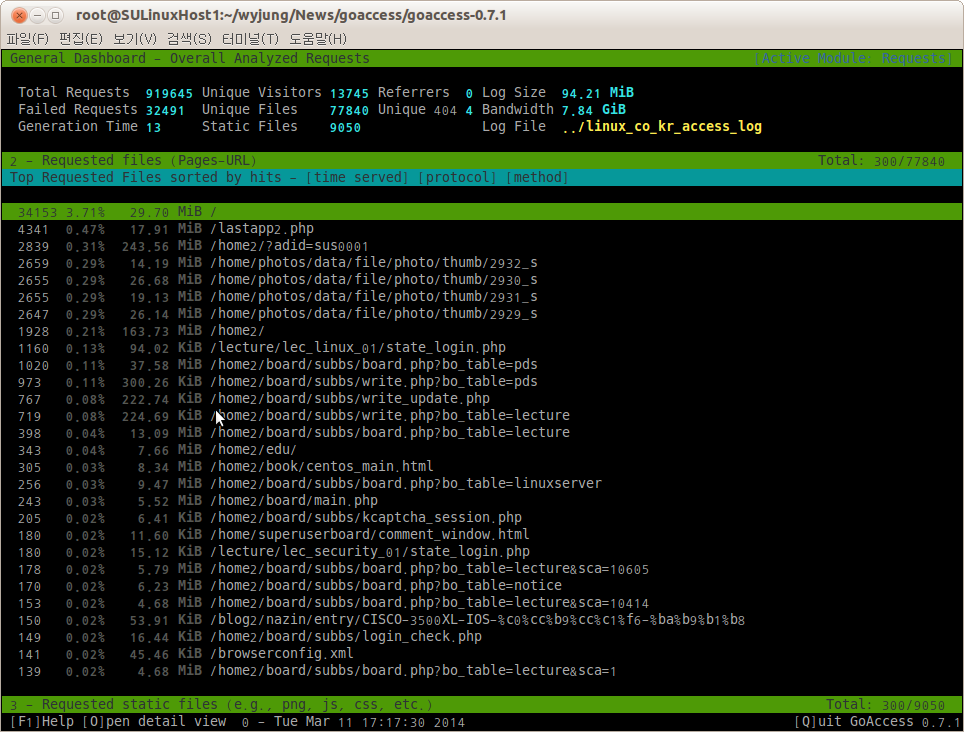Open the 편집(E) menu
Viewport: 964px width, 732px height.
pos(81,39)
